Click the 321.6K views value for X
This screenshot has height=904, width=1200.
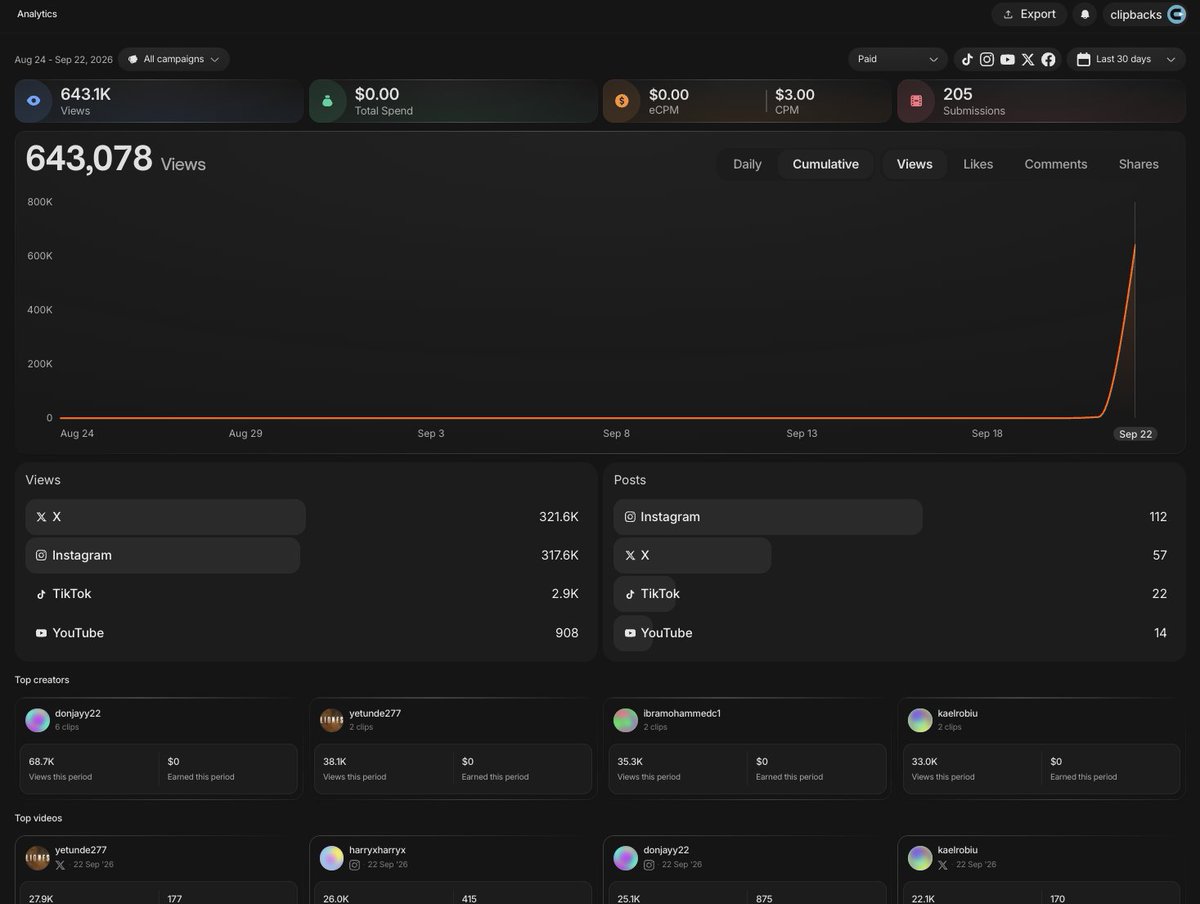tap(559, 517)
